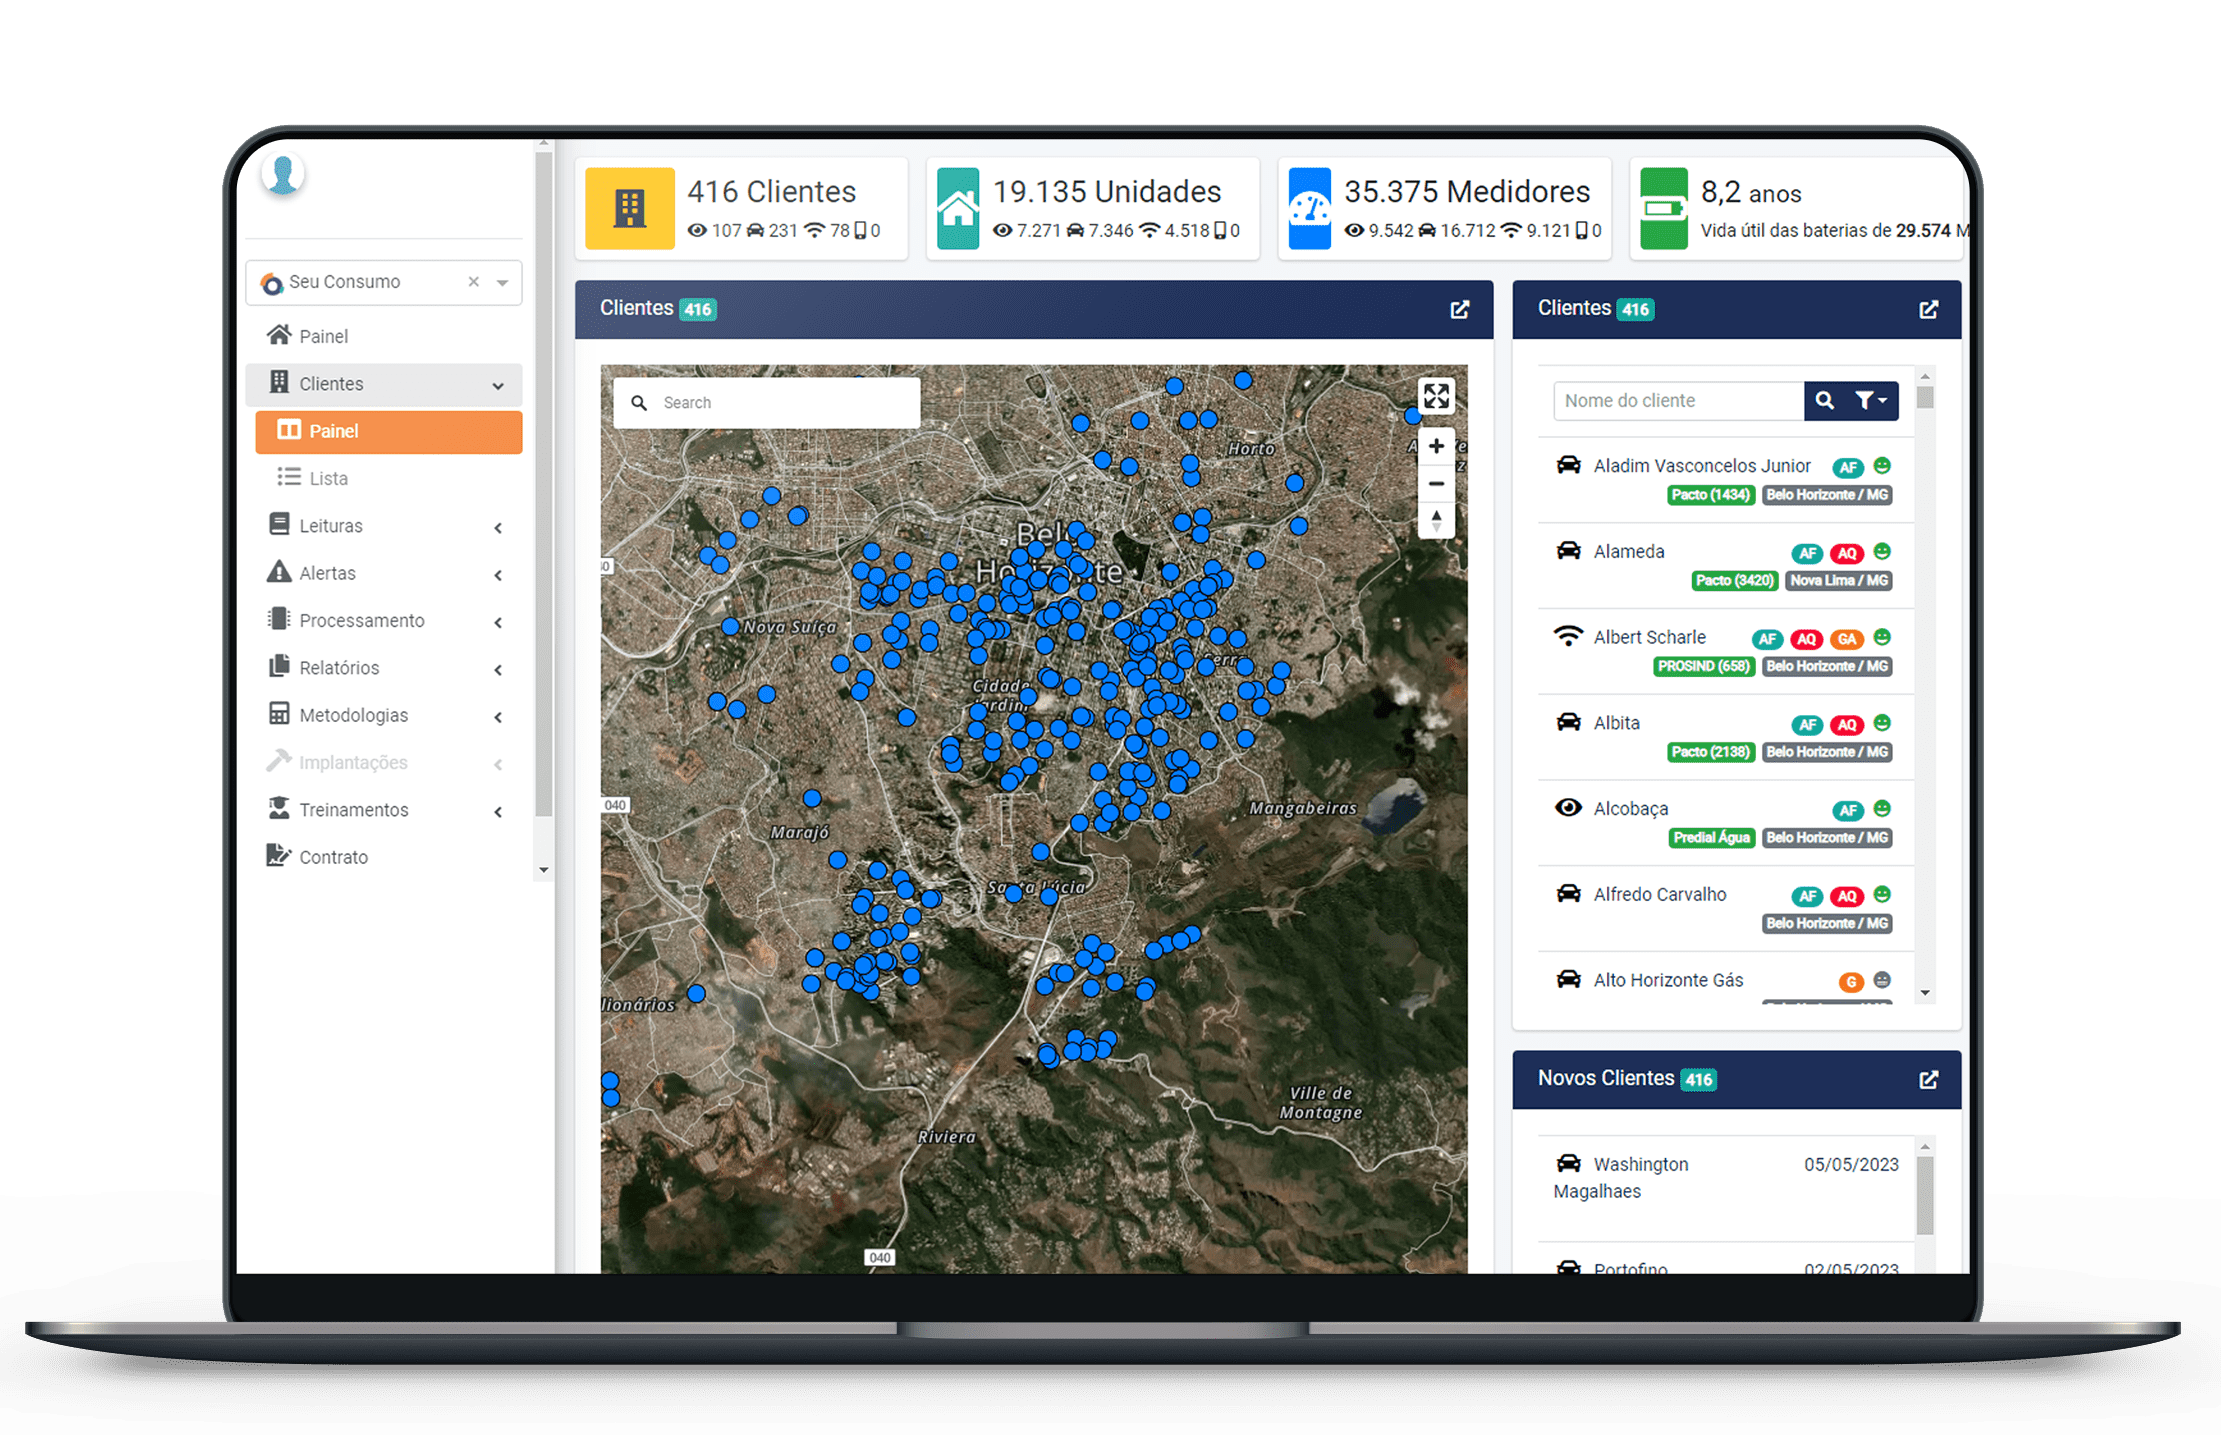
Task: Click the G badge on Alto Horizonte Gás
Action: [1851, 982]
